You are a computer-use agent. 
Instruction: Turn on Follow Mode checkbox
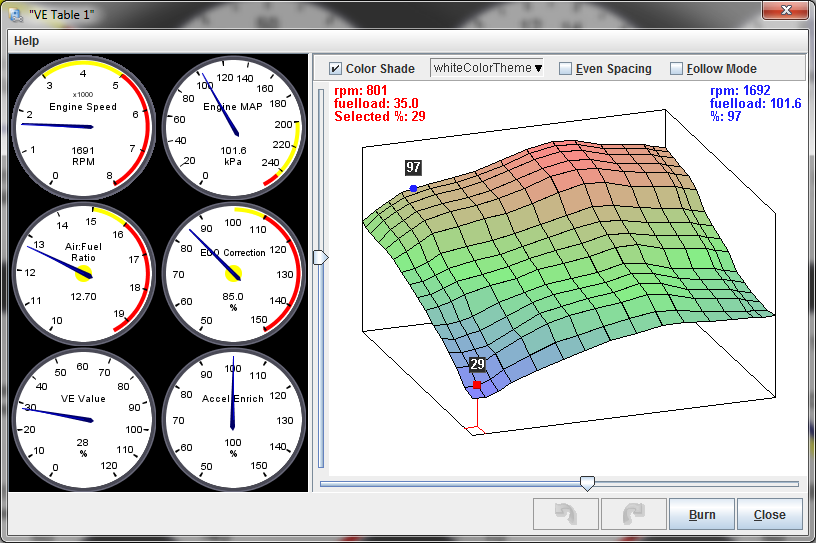click(677, 69)
